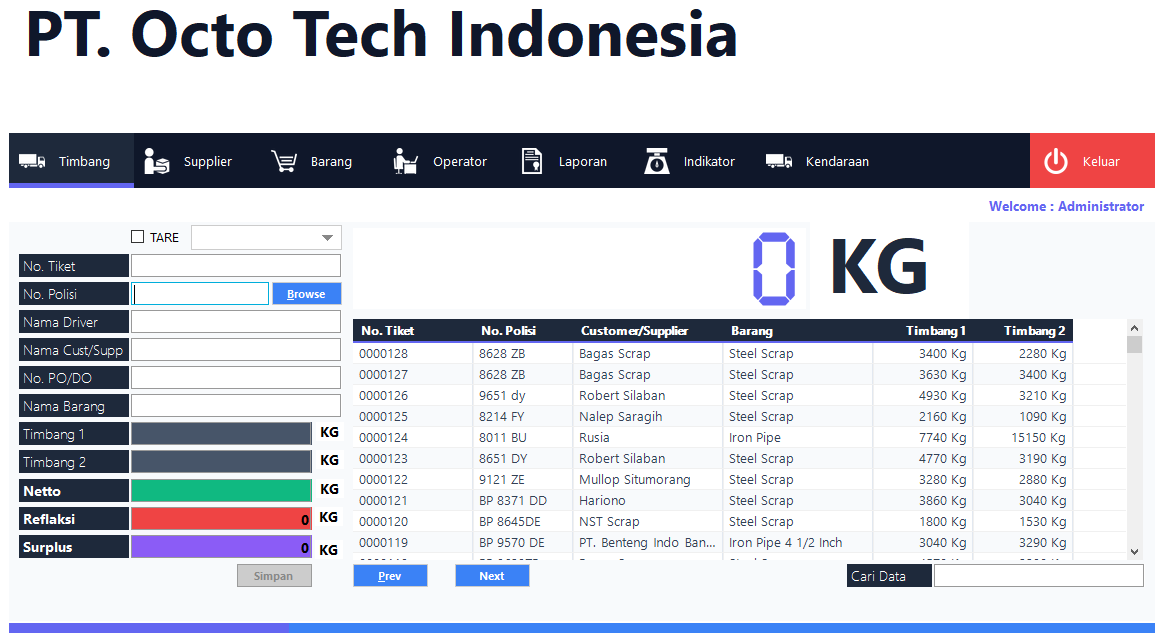1161x640 pixels.
Task: Enable the TARE checkbox
Action: [138, 237]
